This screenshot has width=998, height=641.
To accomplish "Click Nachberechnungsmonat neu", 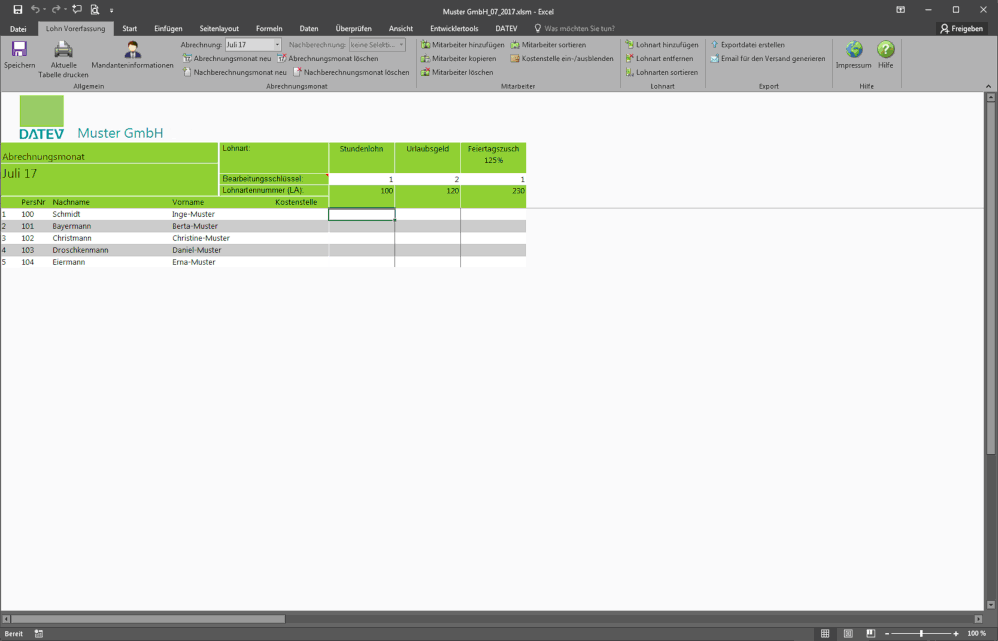I will click(x=234, y=73).
